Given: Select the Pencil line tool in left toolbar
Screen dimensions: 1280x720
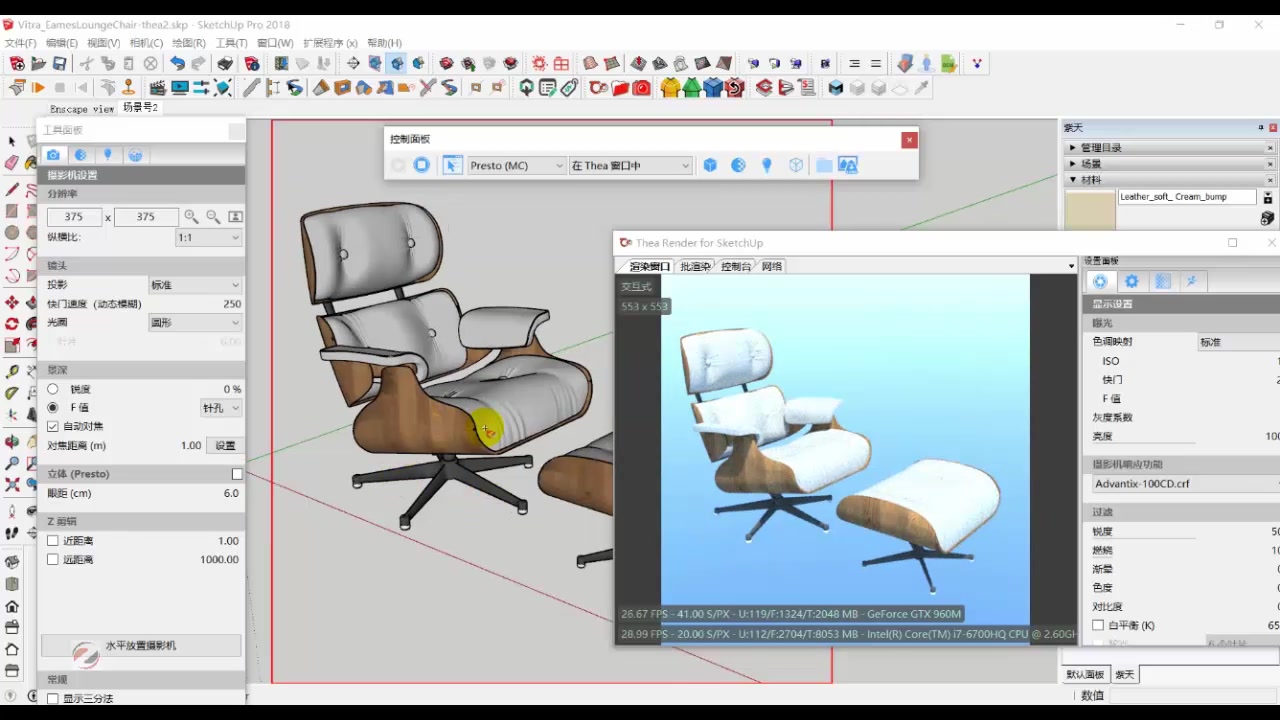Looking at the screenshot, I should pos(12,189).
